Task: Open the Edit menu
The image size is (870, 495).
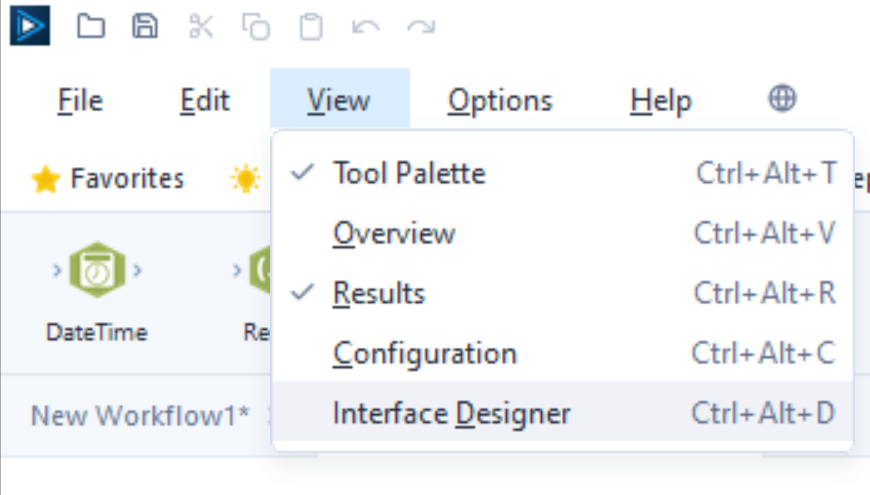Action: (x=205, y=100)
